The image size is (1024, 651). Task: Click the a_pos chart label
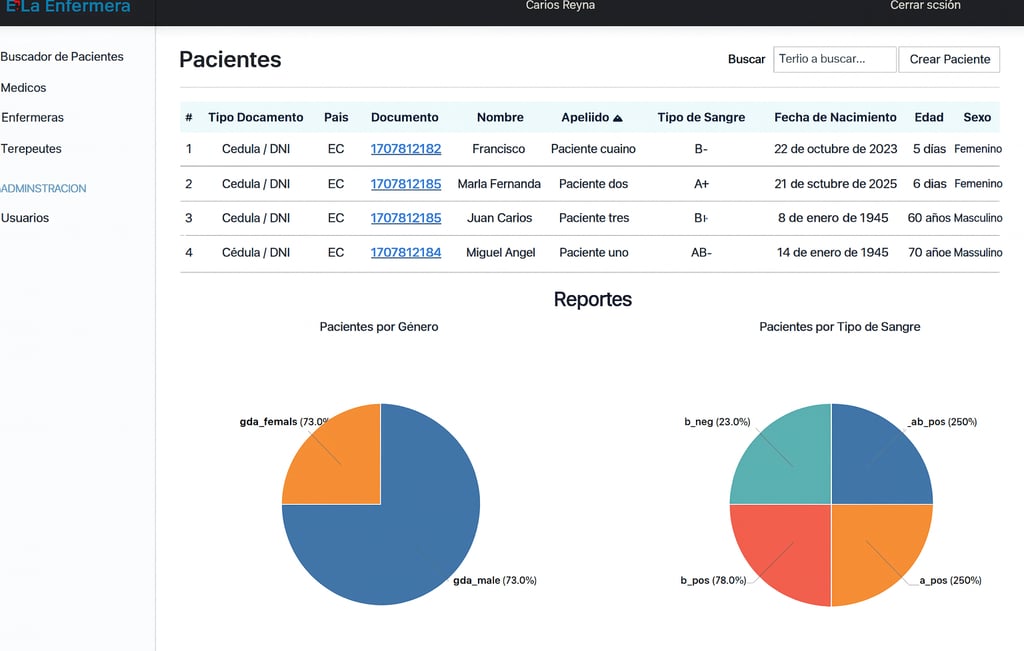[x=950, y=580]
